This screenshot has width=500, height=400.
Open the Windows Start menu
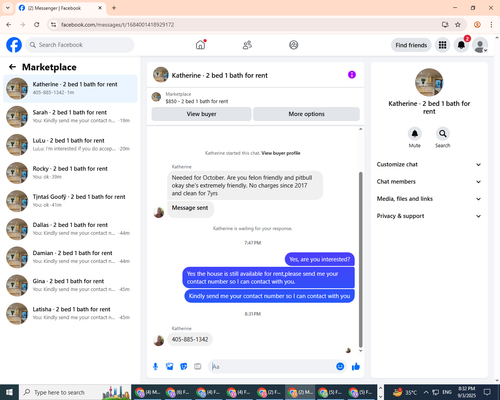click(9, 392)
